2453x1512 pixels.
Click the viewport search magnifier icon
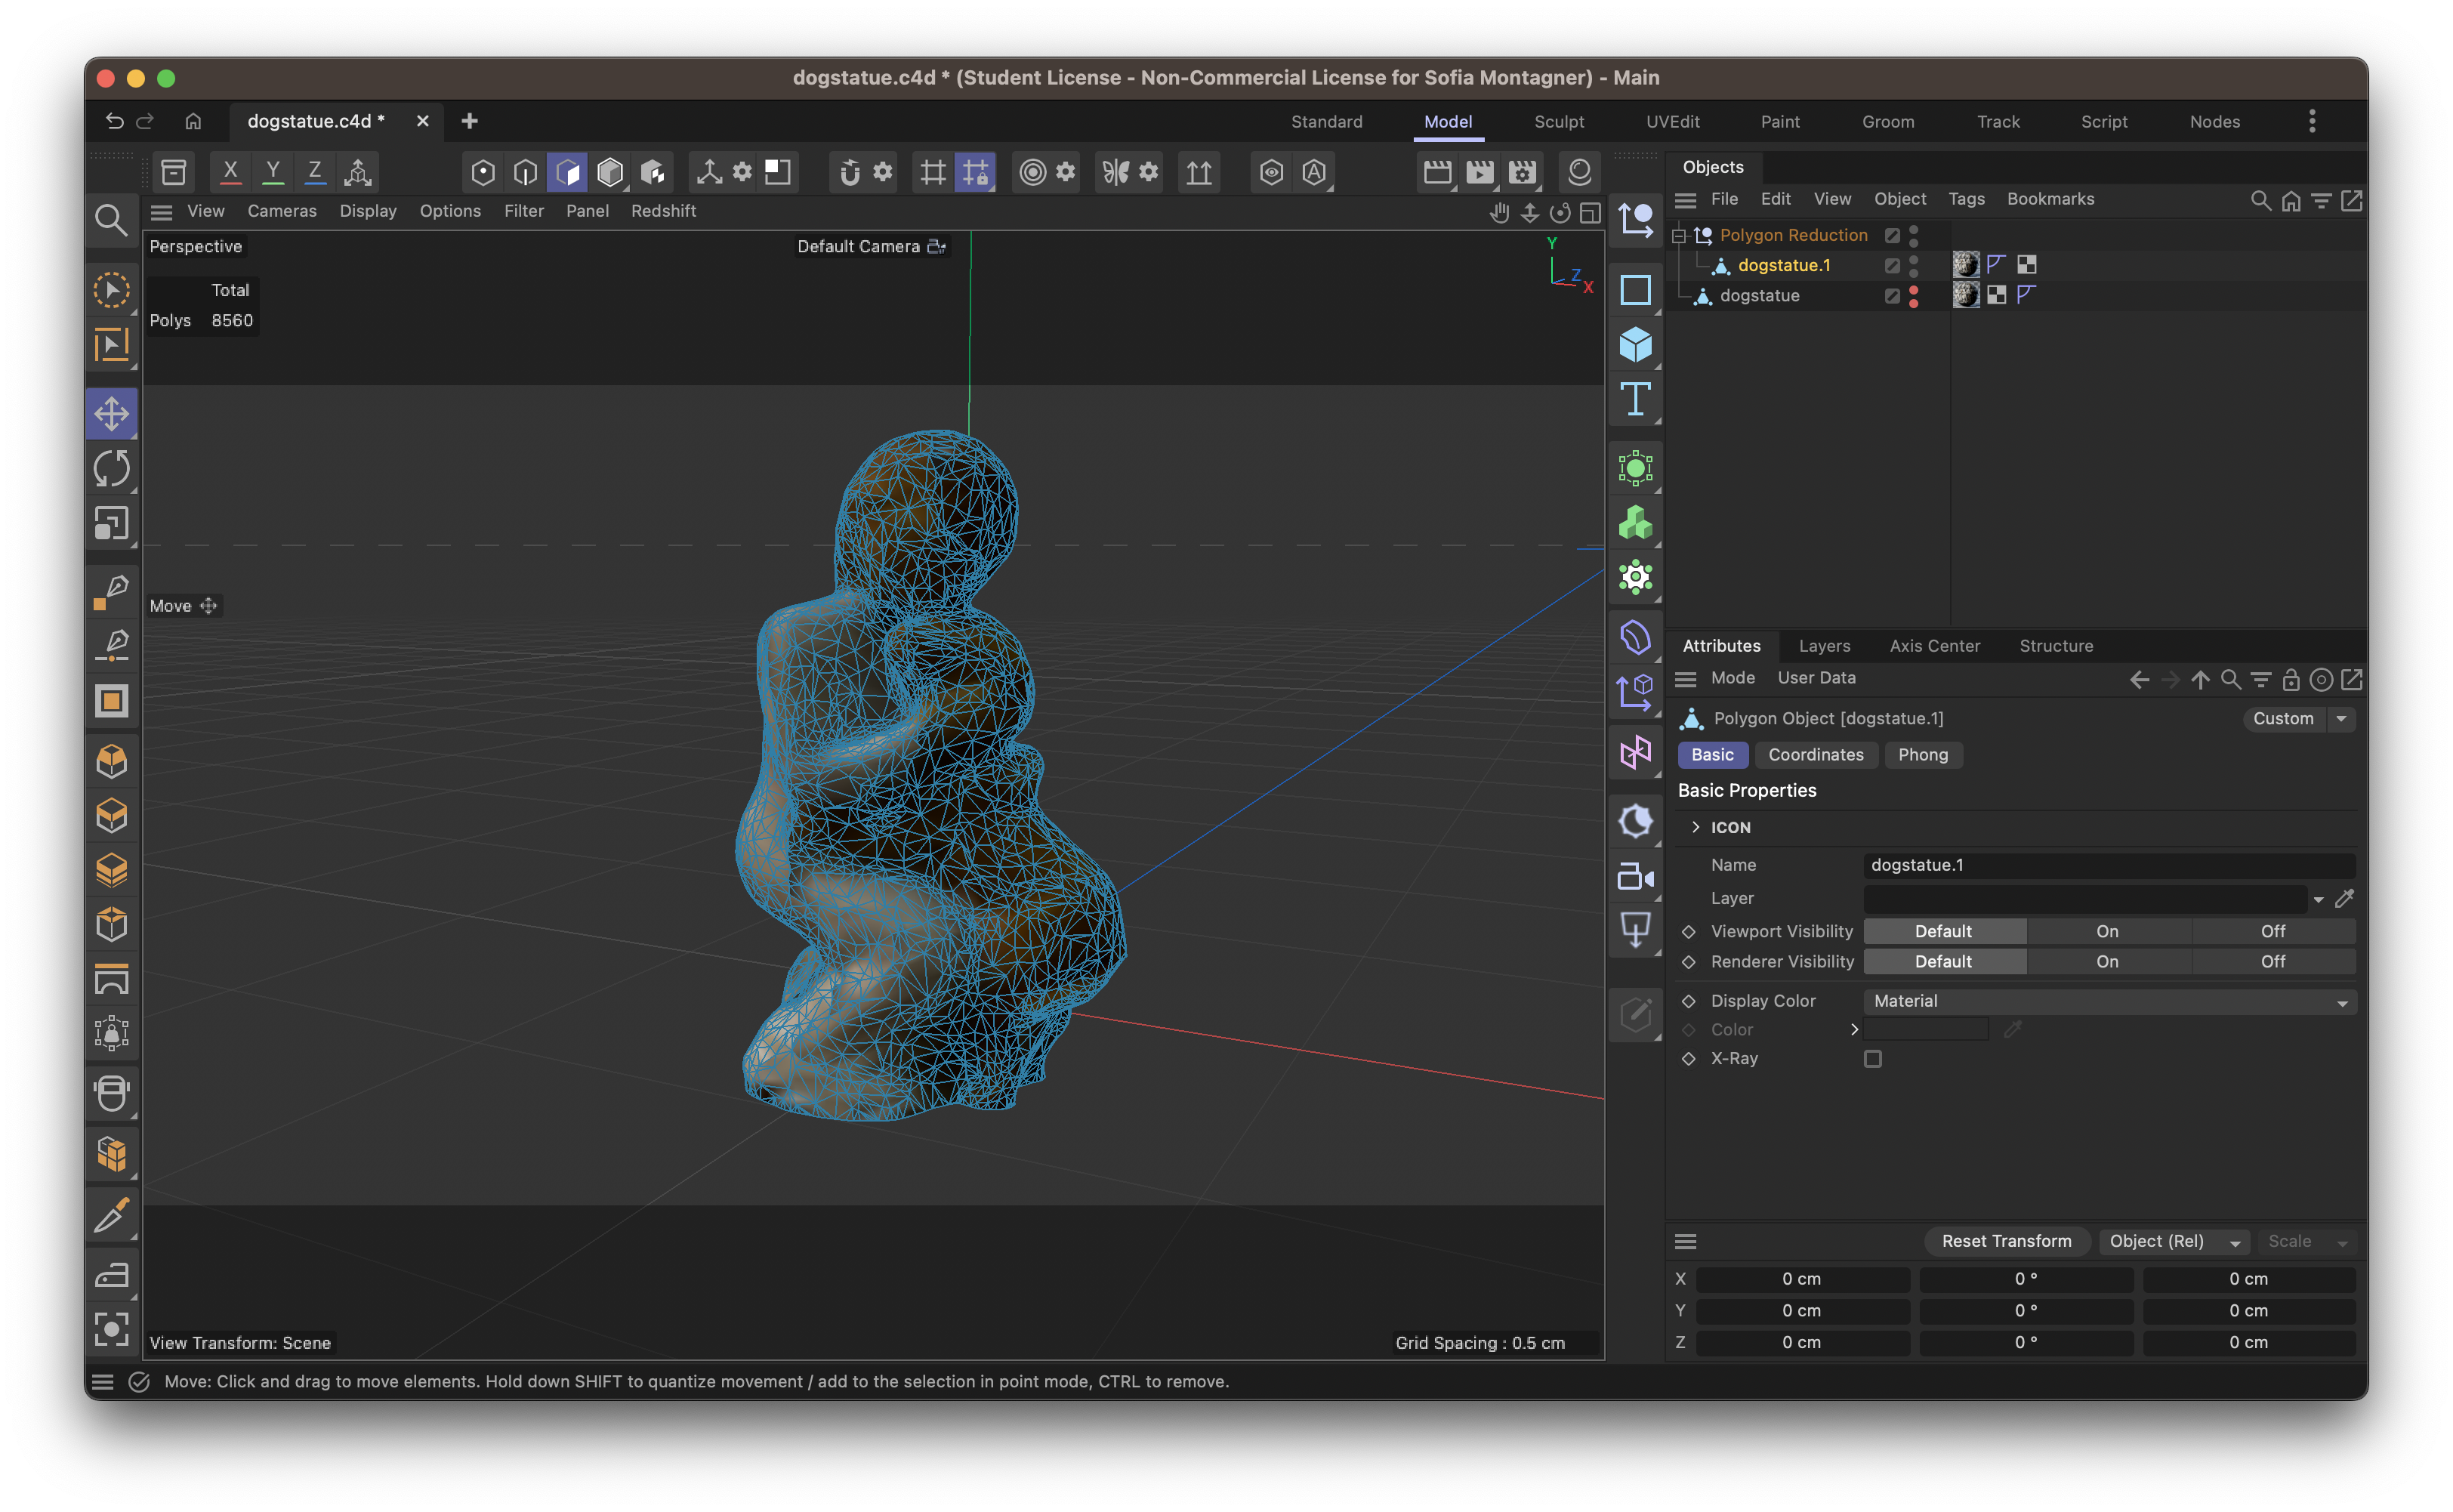click(111, 219)
